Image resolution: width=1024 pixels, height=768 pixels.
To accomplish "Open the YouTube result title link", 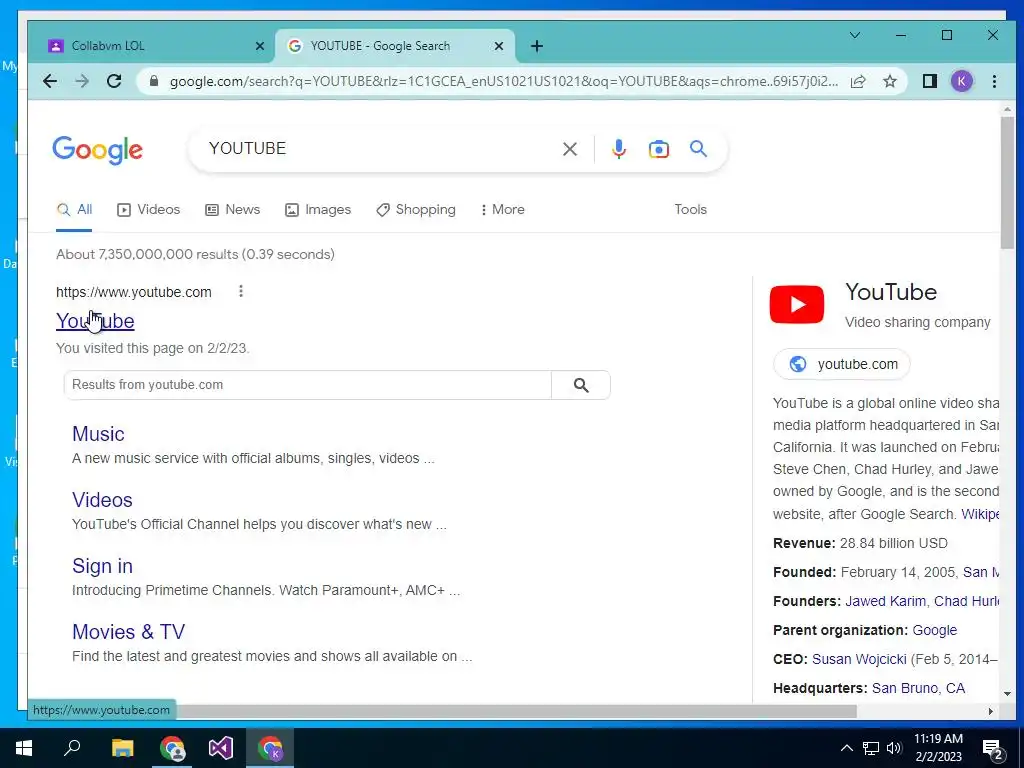I will coord(95,321).
